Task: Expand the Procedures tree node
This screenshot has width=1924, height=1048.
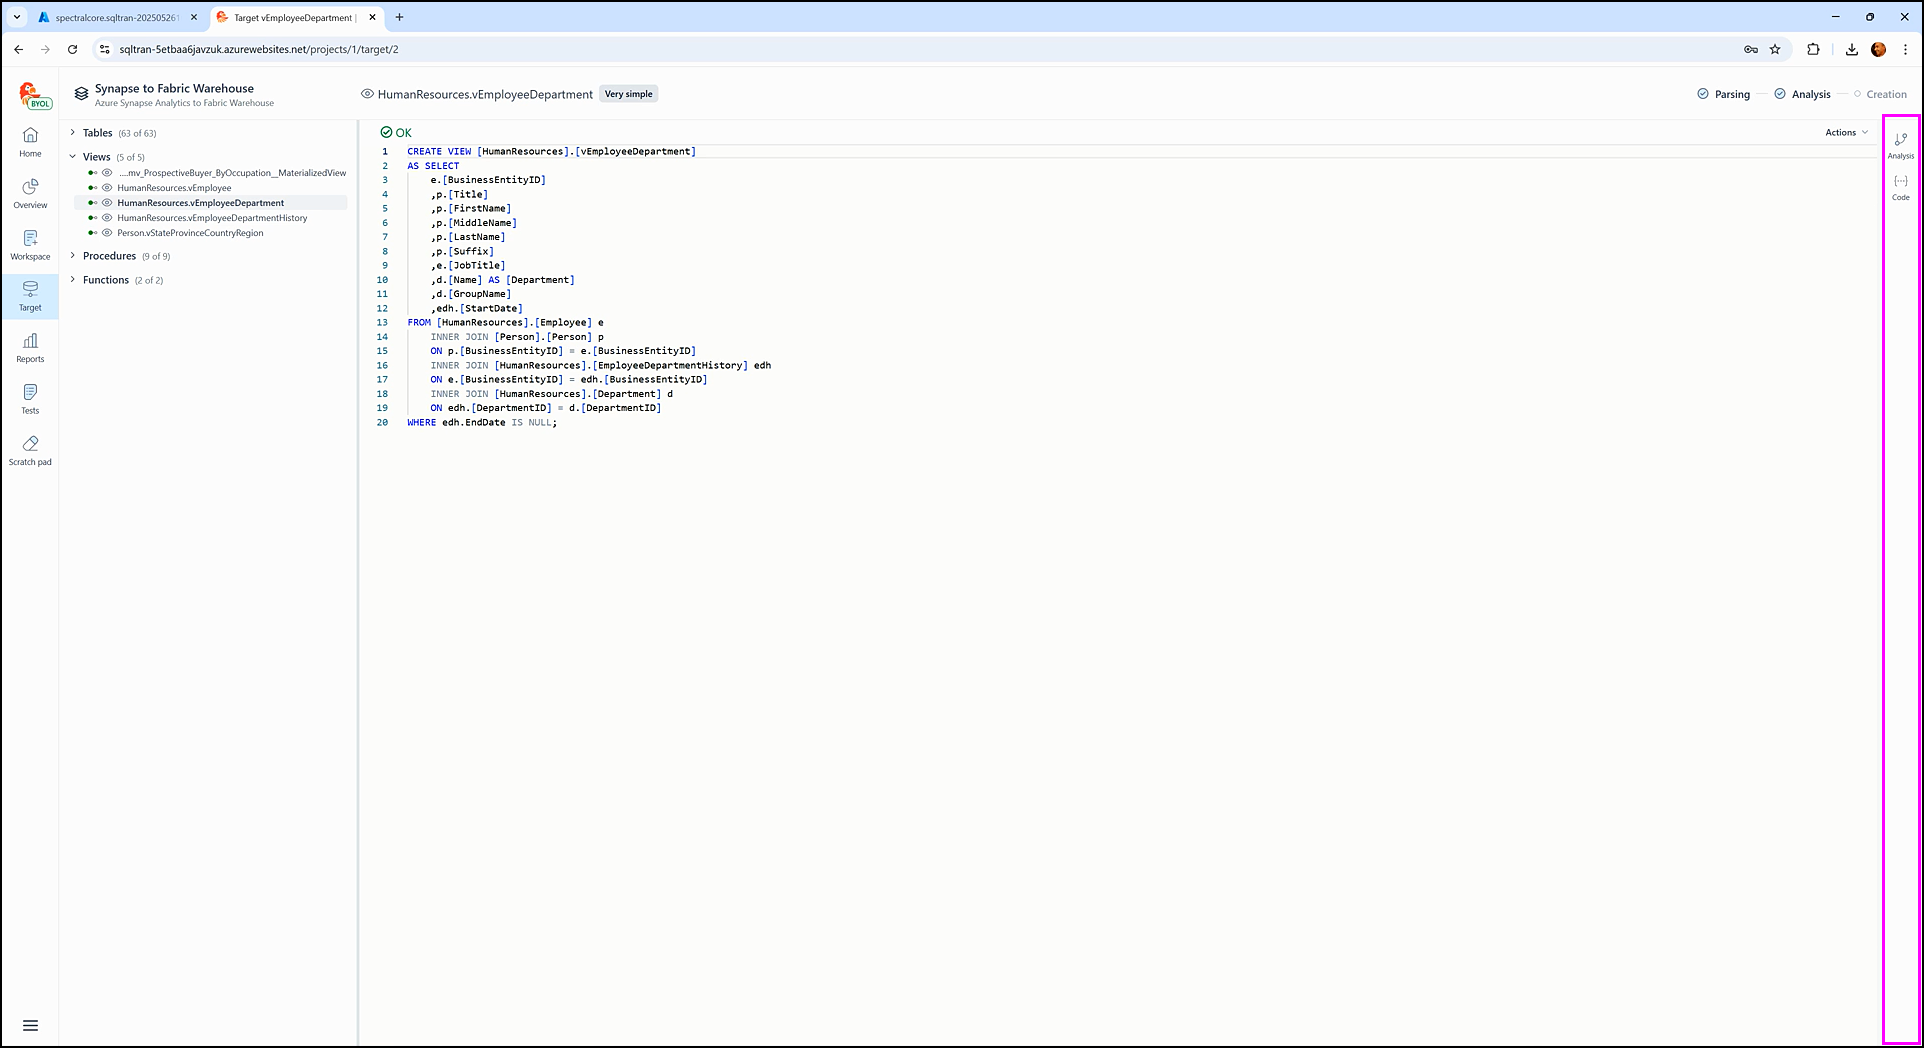Action: [x=73, y=256]
